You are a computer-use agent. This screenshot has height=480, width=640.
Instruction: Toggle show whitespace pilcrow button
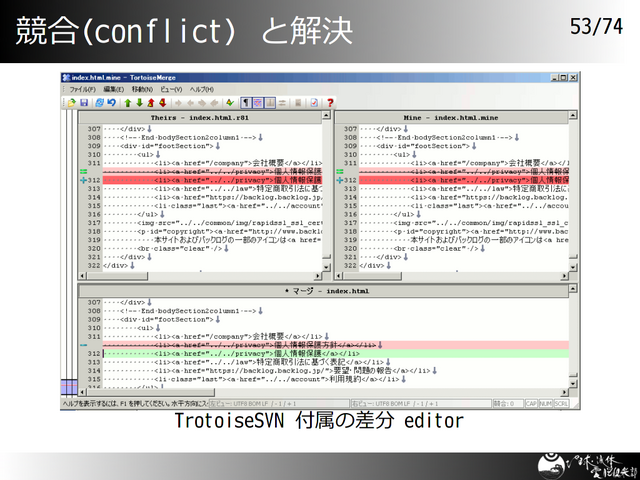pyautogui.click(x=246, y=102)
